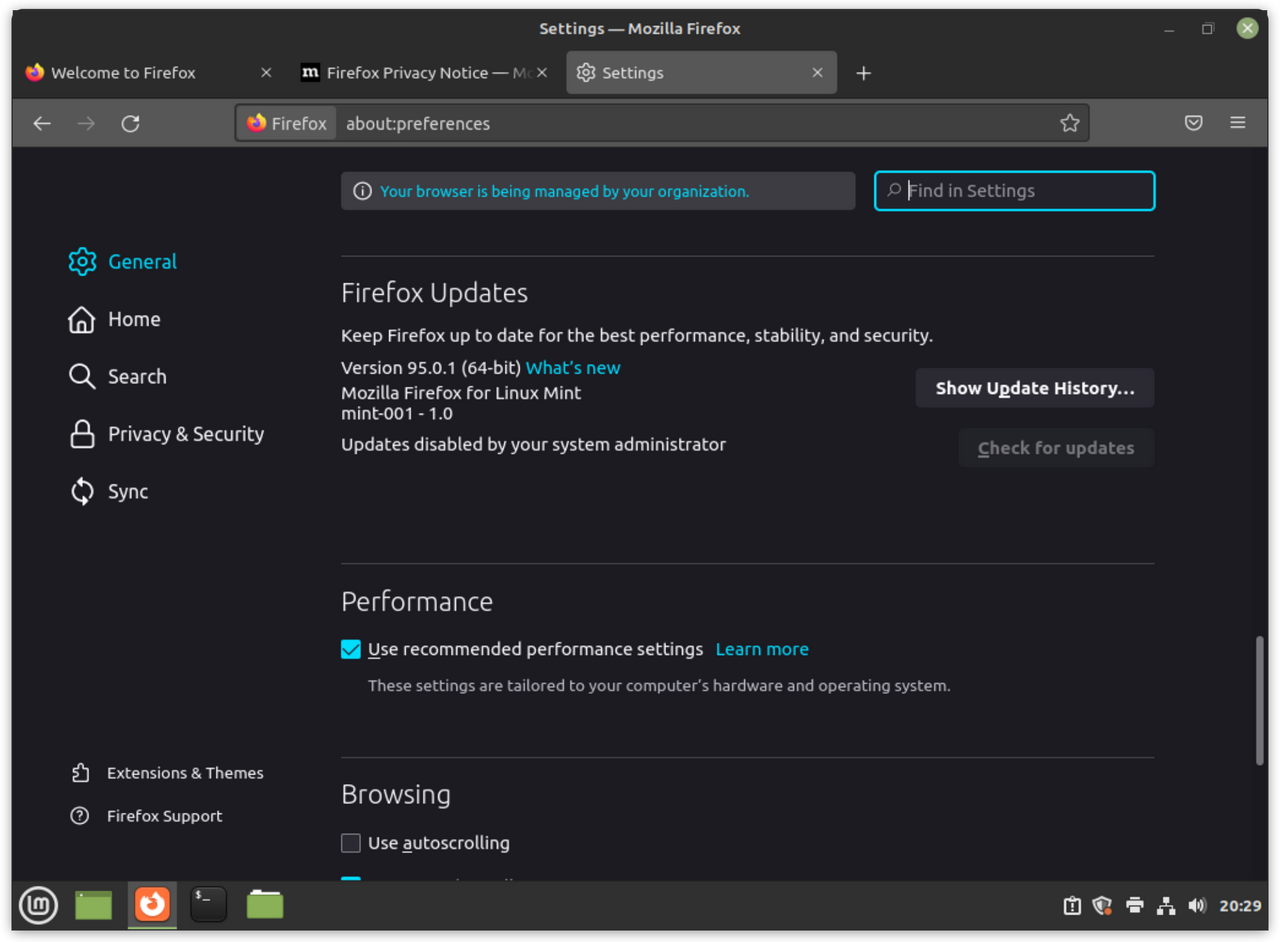Screen dimensions: 1280x942
Task: Launch the terminal from the taskbar
Action: (208, 905)
